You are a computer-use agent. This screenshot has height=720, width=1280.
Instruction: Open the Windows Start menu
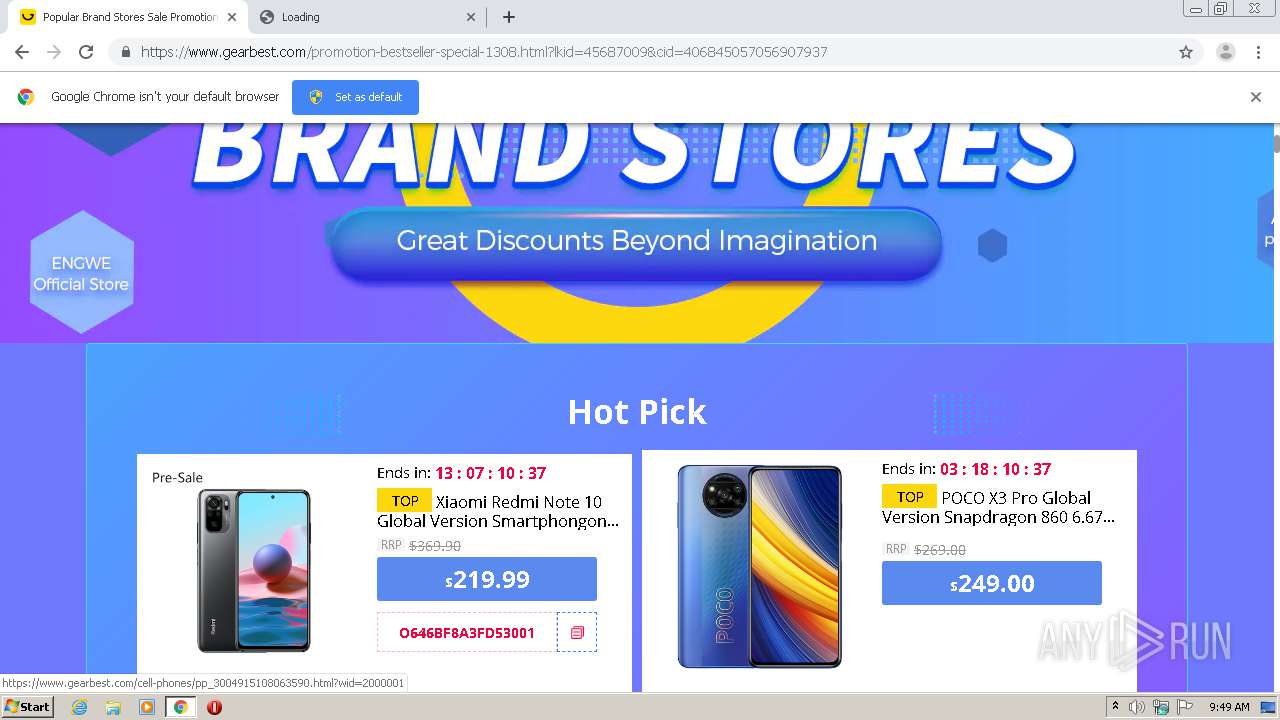tap(27, 707)
